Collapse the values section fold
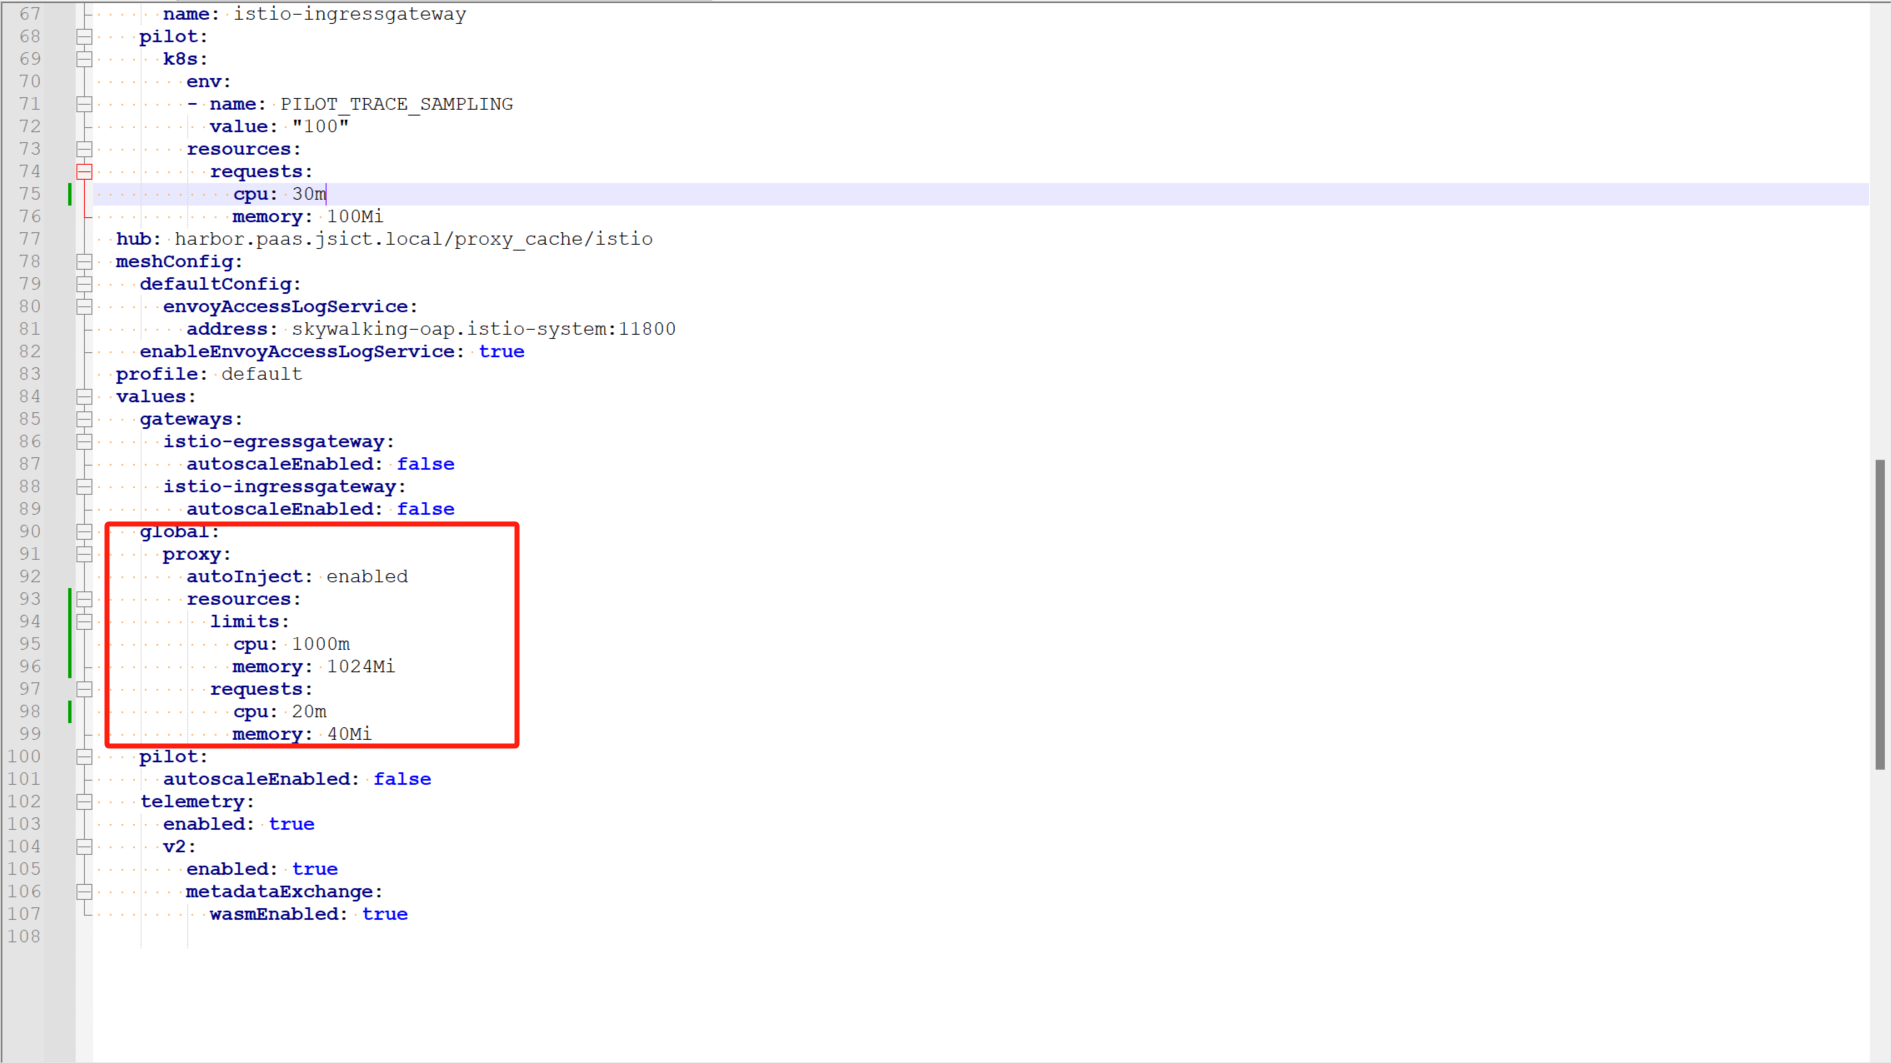The image size is (1891, 1063). [x=84, y=396]
